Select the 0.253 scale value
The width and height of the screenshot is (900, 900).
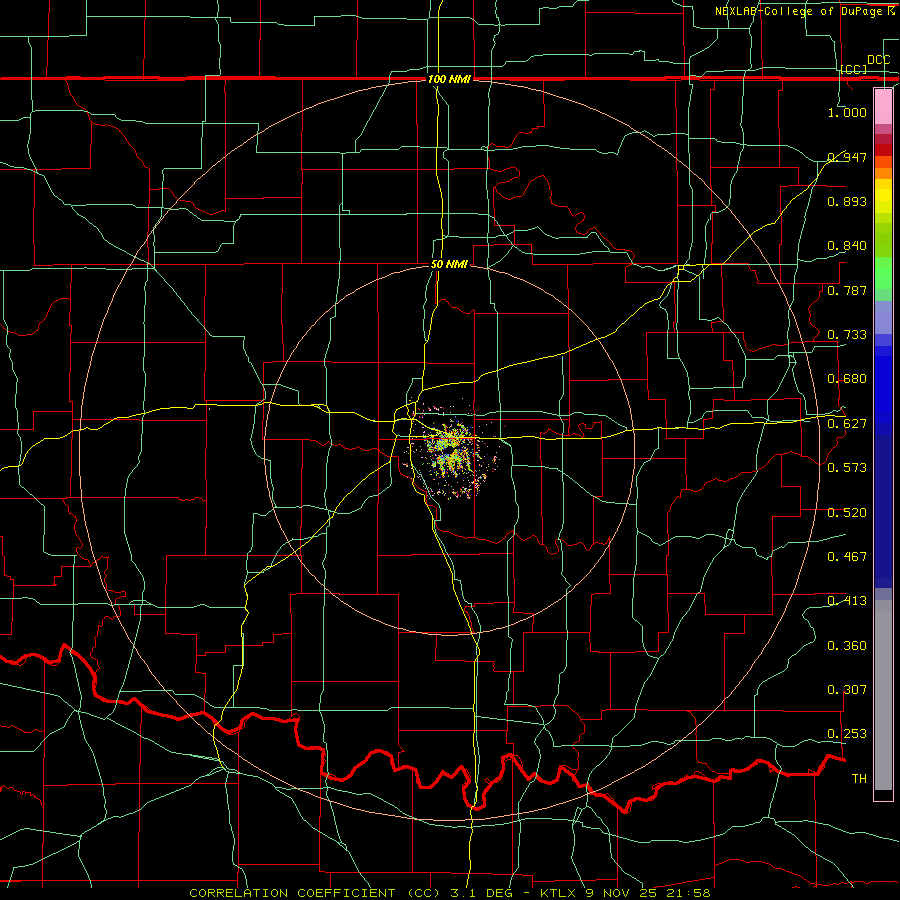click(x=847, y=734)
